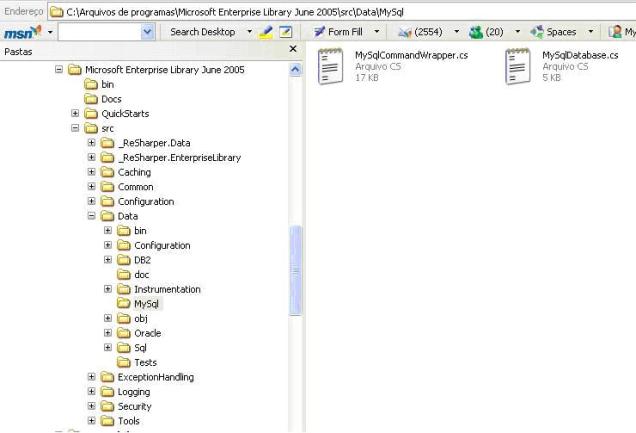
Task: Click the src folder icon
Action: [91, 128]
